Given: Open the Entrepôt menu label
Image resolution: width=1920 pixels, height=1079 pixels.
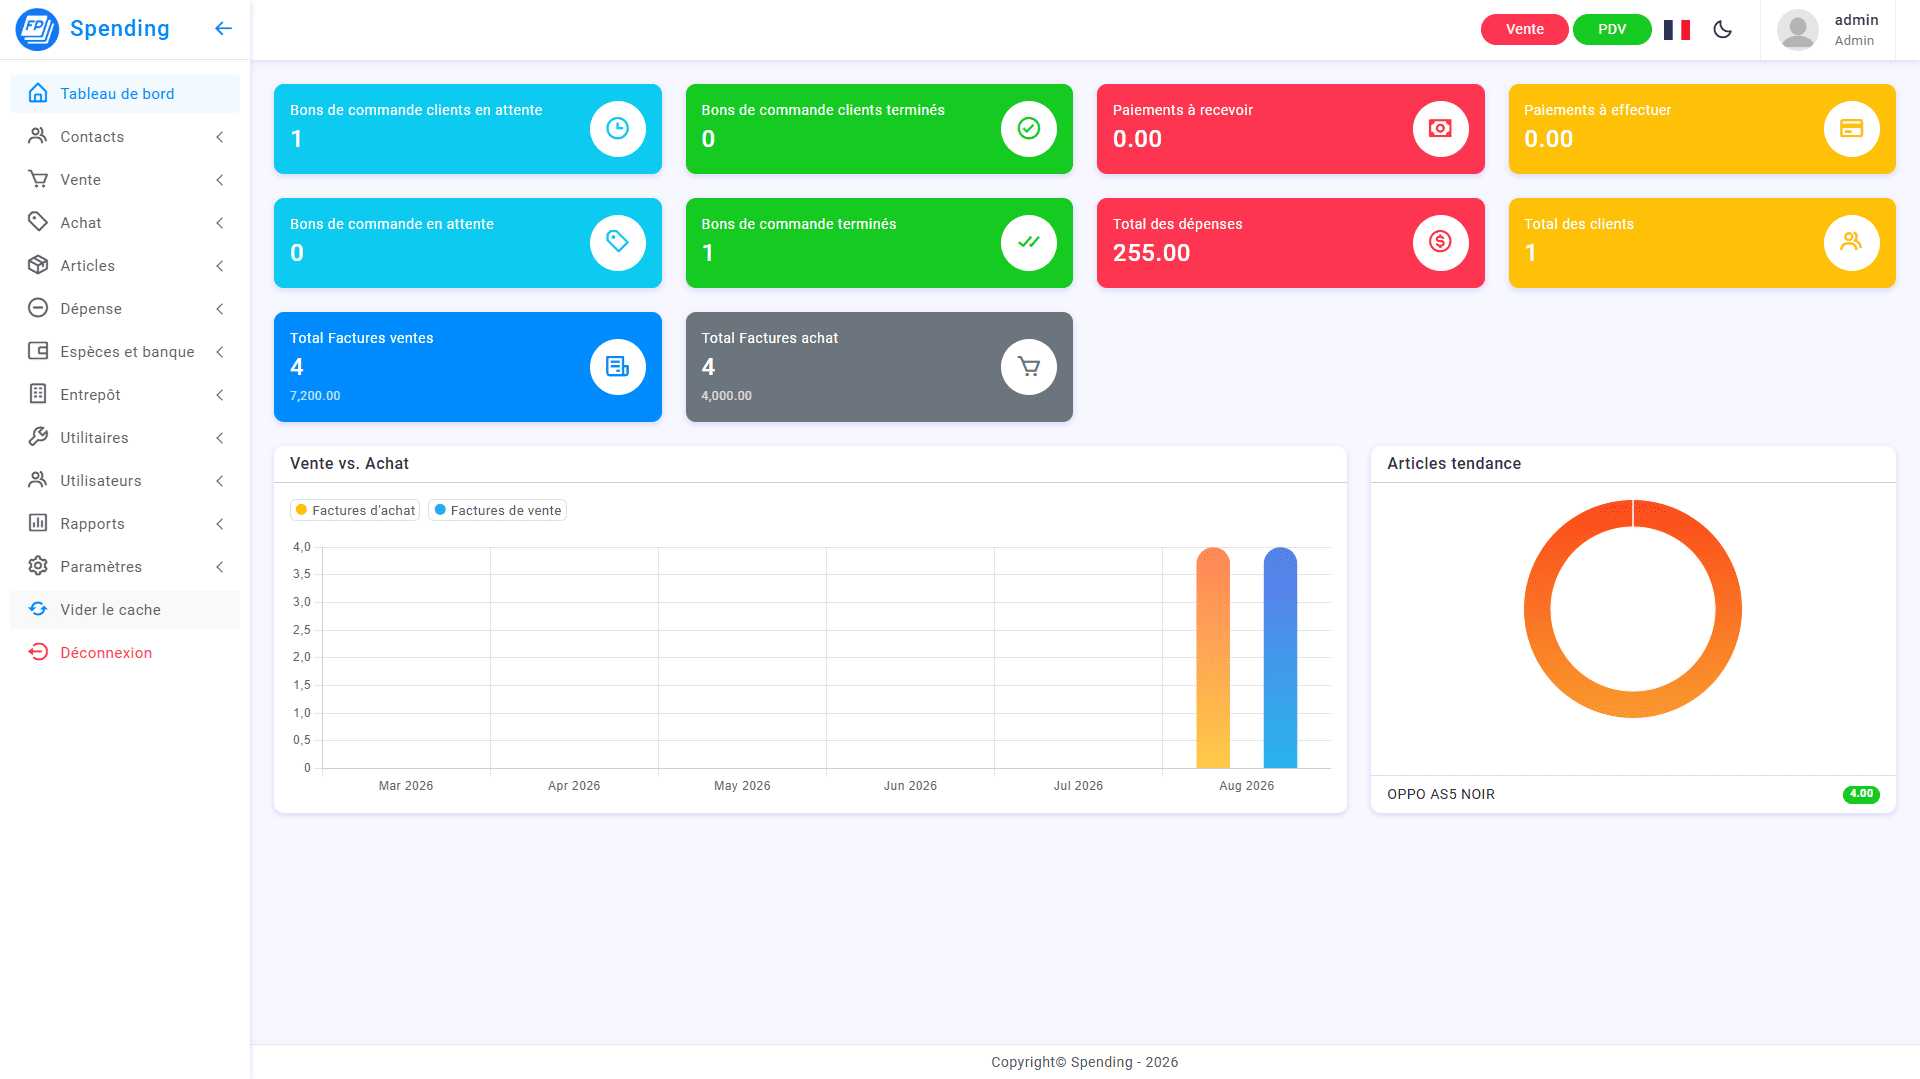Looking at the screenshot, I should coord(90,395).
